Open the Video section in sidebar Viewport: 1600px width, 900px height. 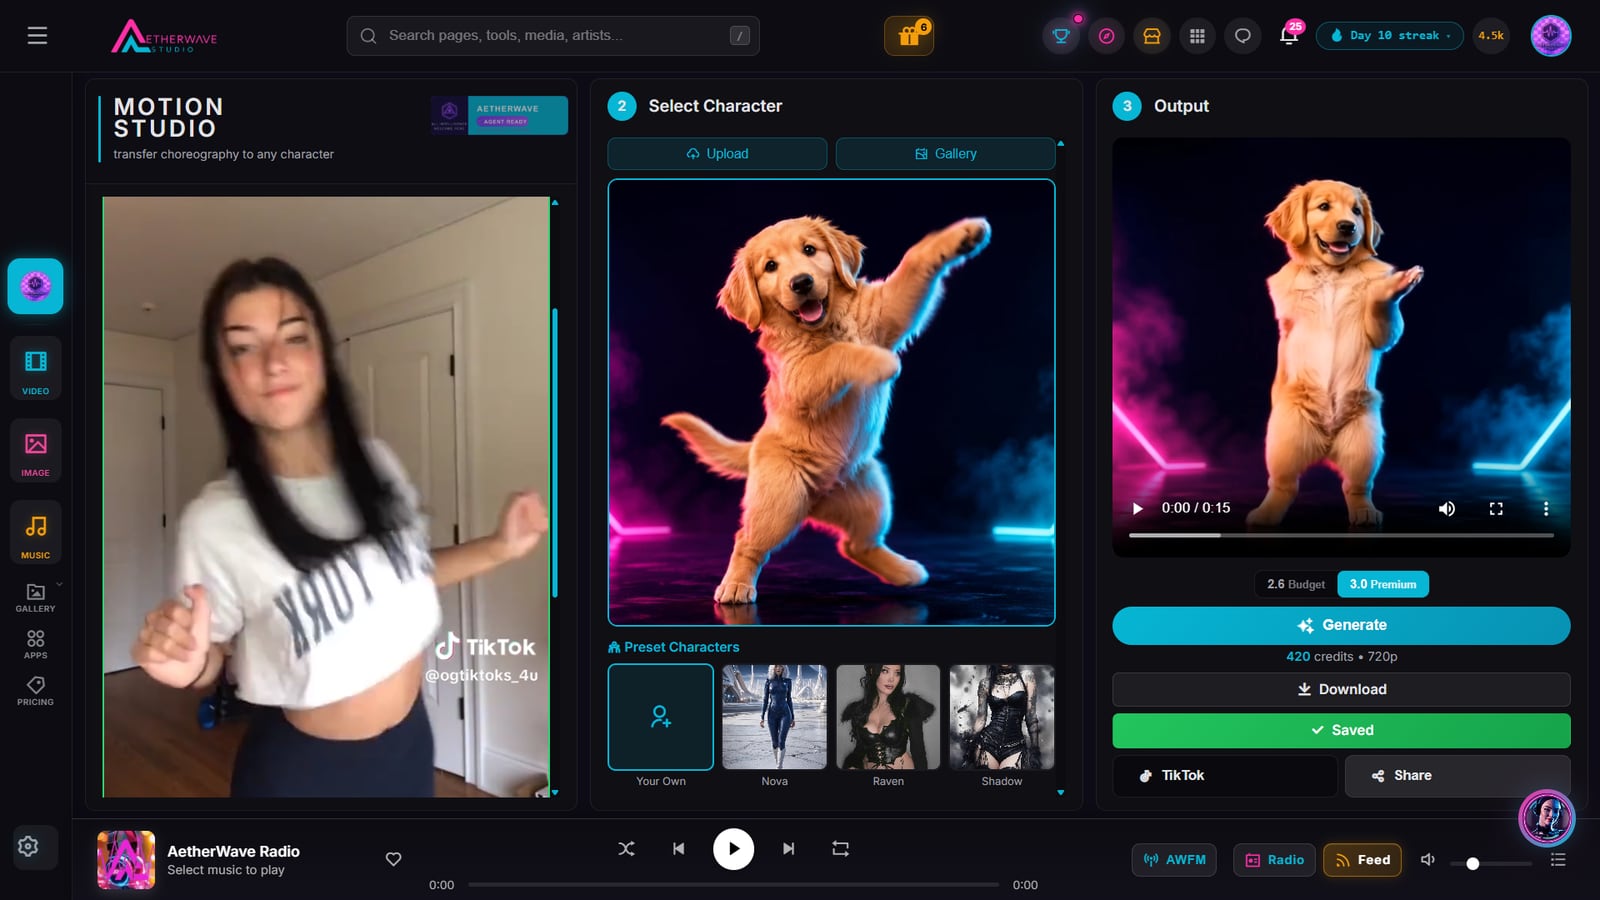tap(36, 369)
